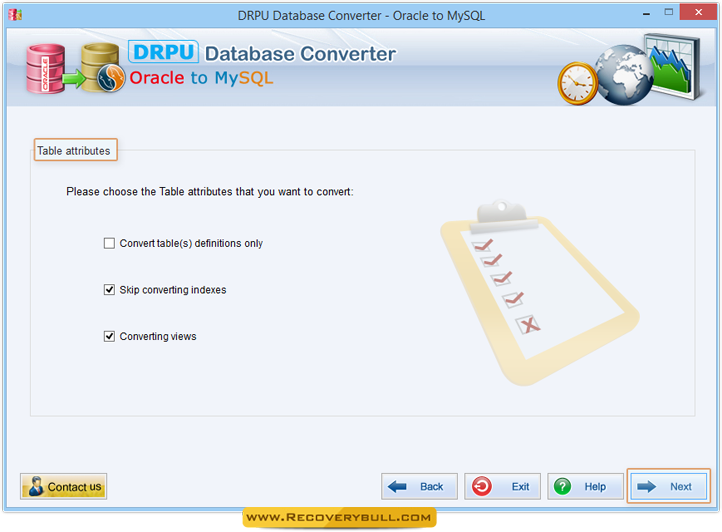Image resolution: width=722 pixels, height=532 pixels.
Task: Click the green chart monitor icon
Action: (672, 66)
